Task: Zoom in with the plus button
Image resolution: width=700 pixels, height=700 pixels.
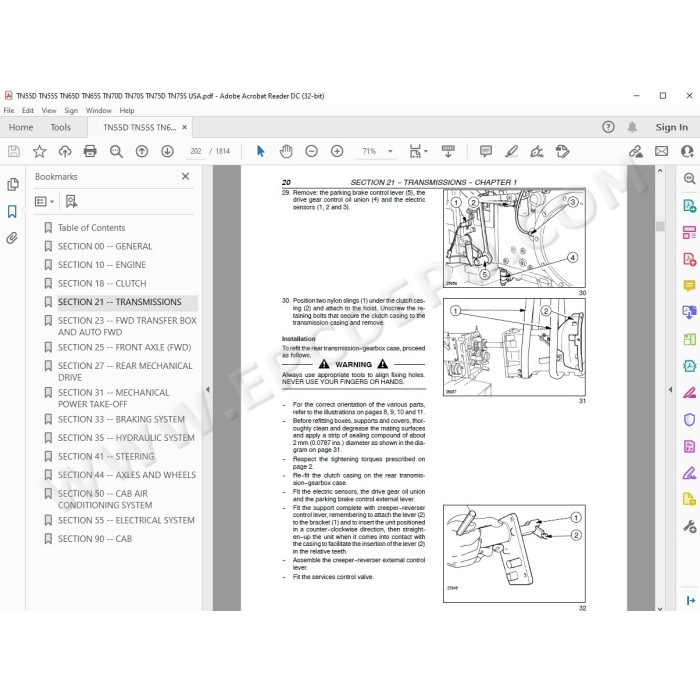Action: click(x=337, y=151)
